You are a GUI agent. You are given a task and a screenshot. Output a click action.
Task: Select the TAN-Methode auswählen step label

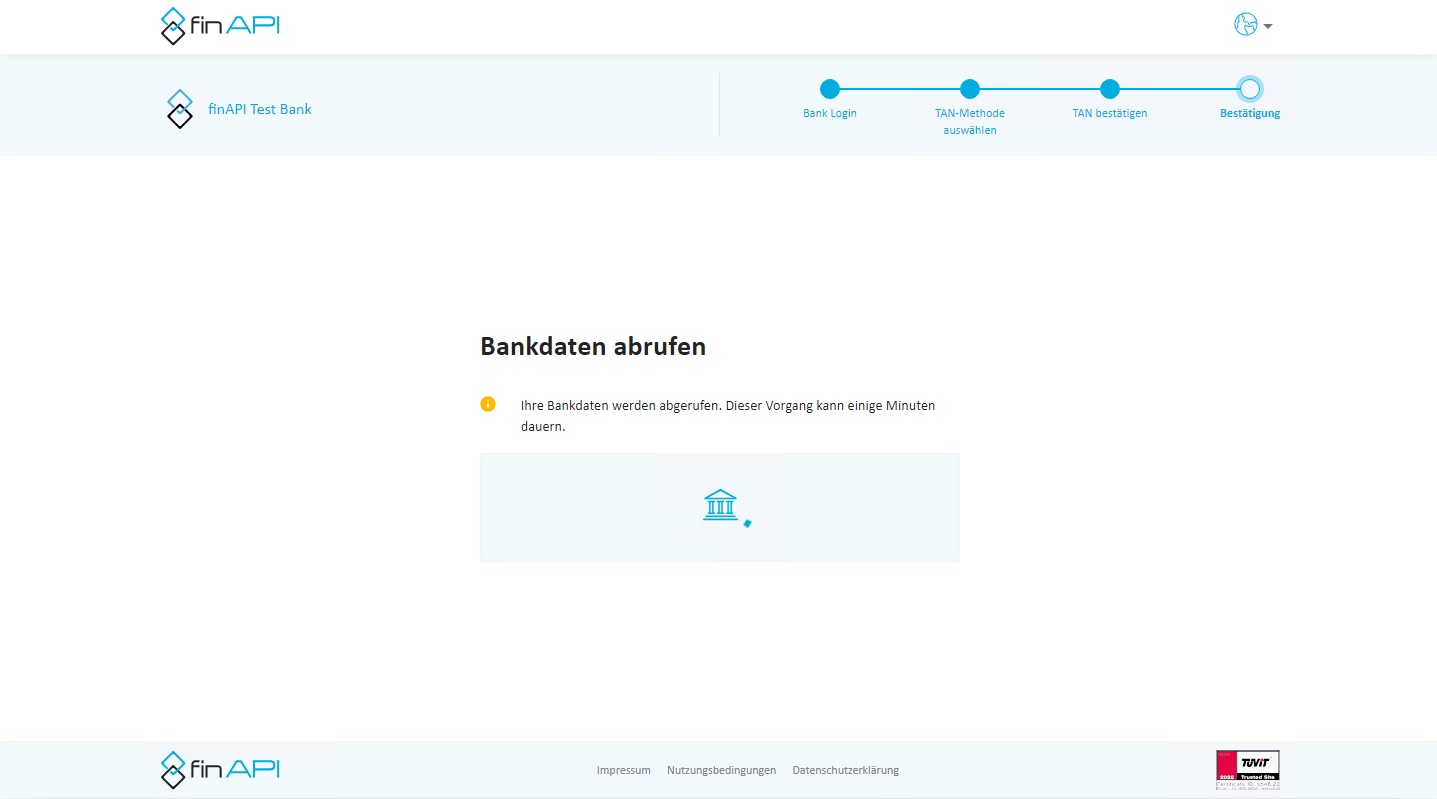(x=969, y=121)
